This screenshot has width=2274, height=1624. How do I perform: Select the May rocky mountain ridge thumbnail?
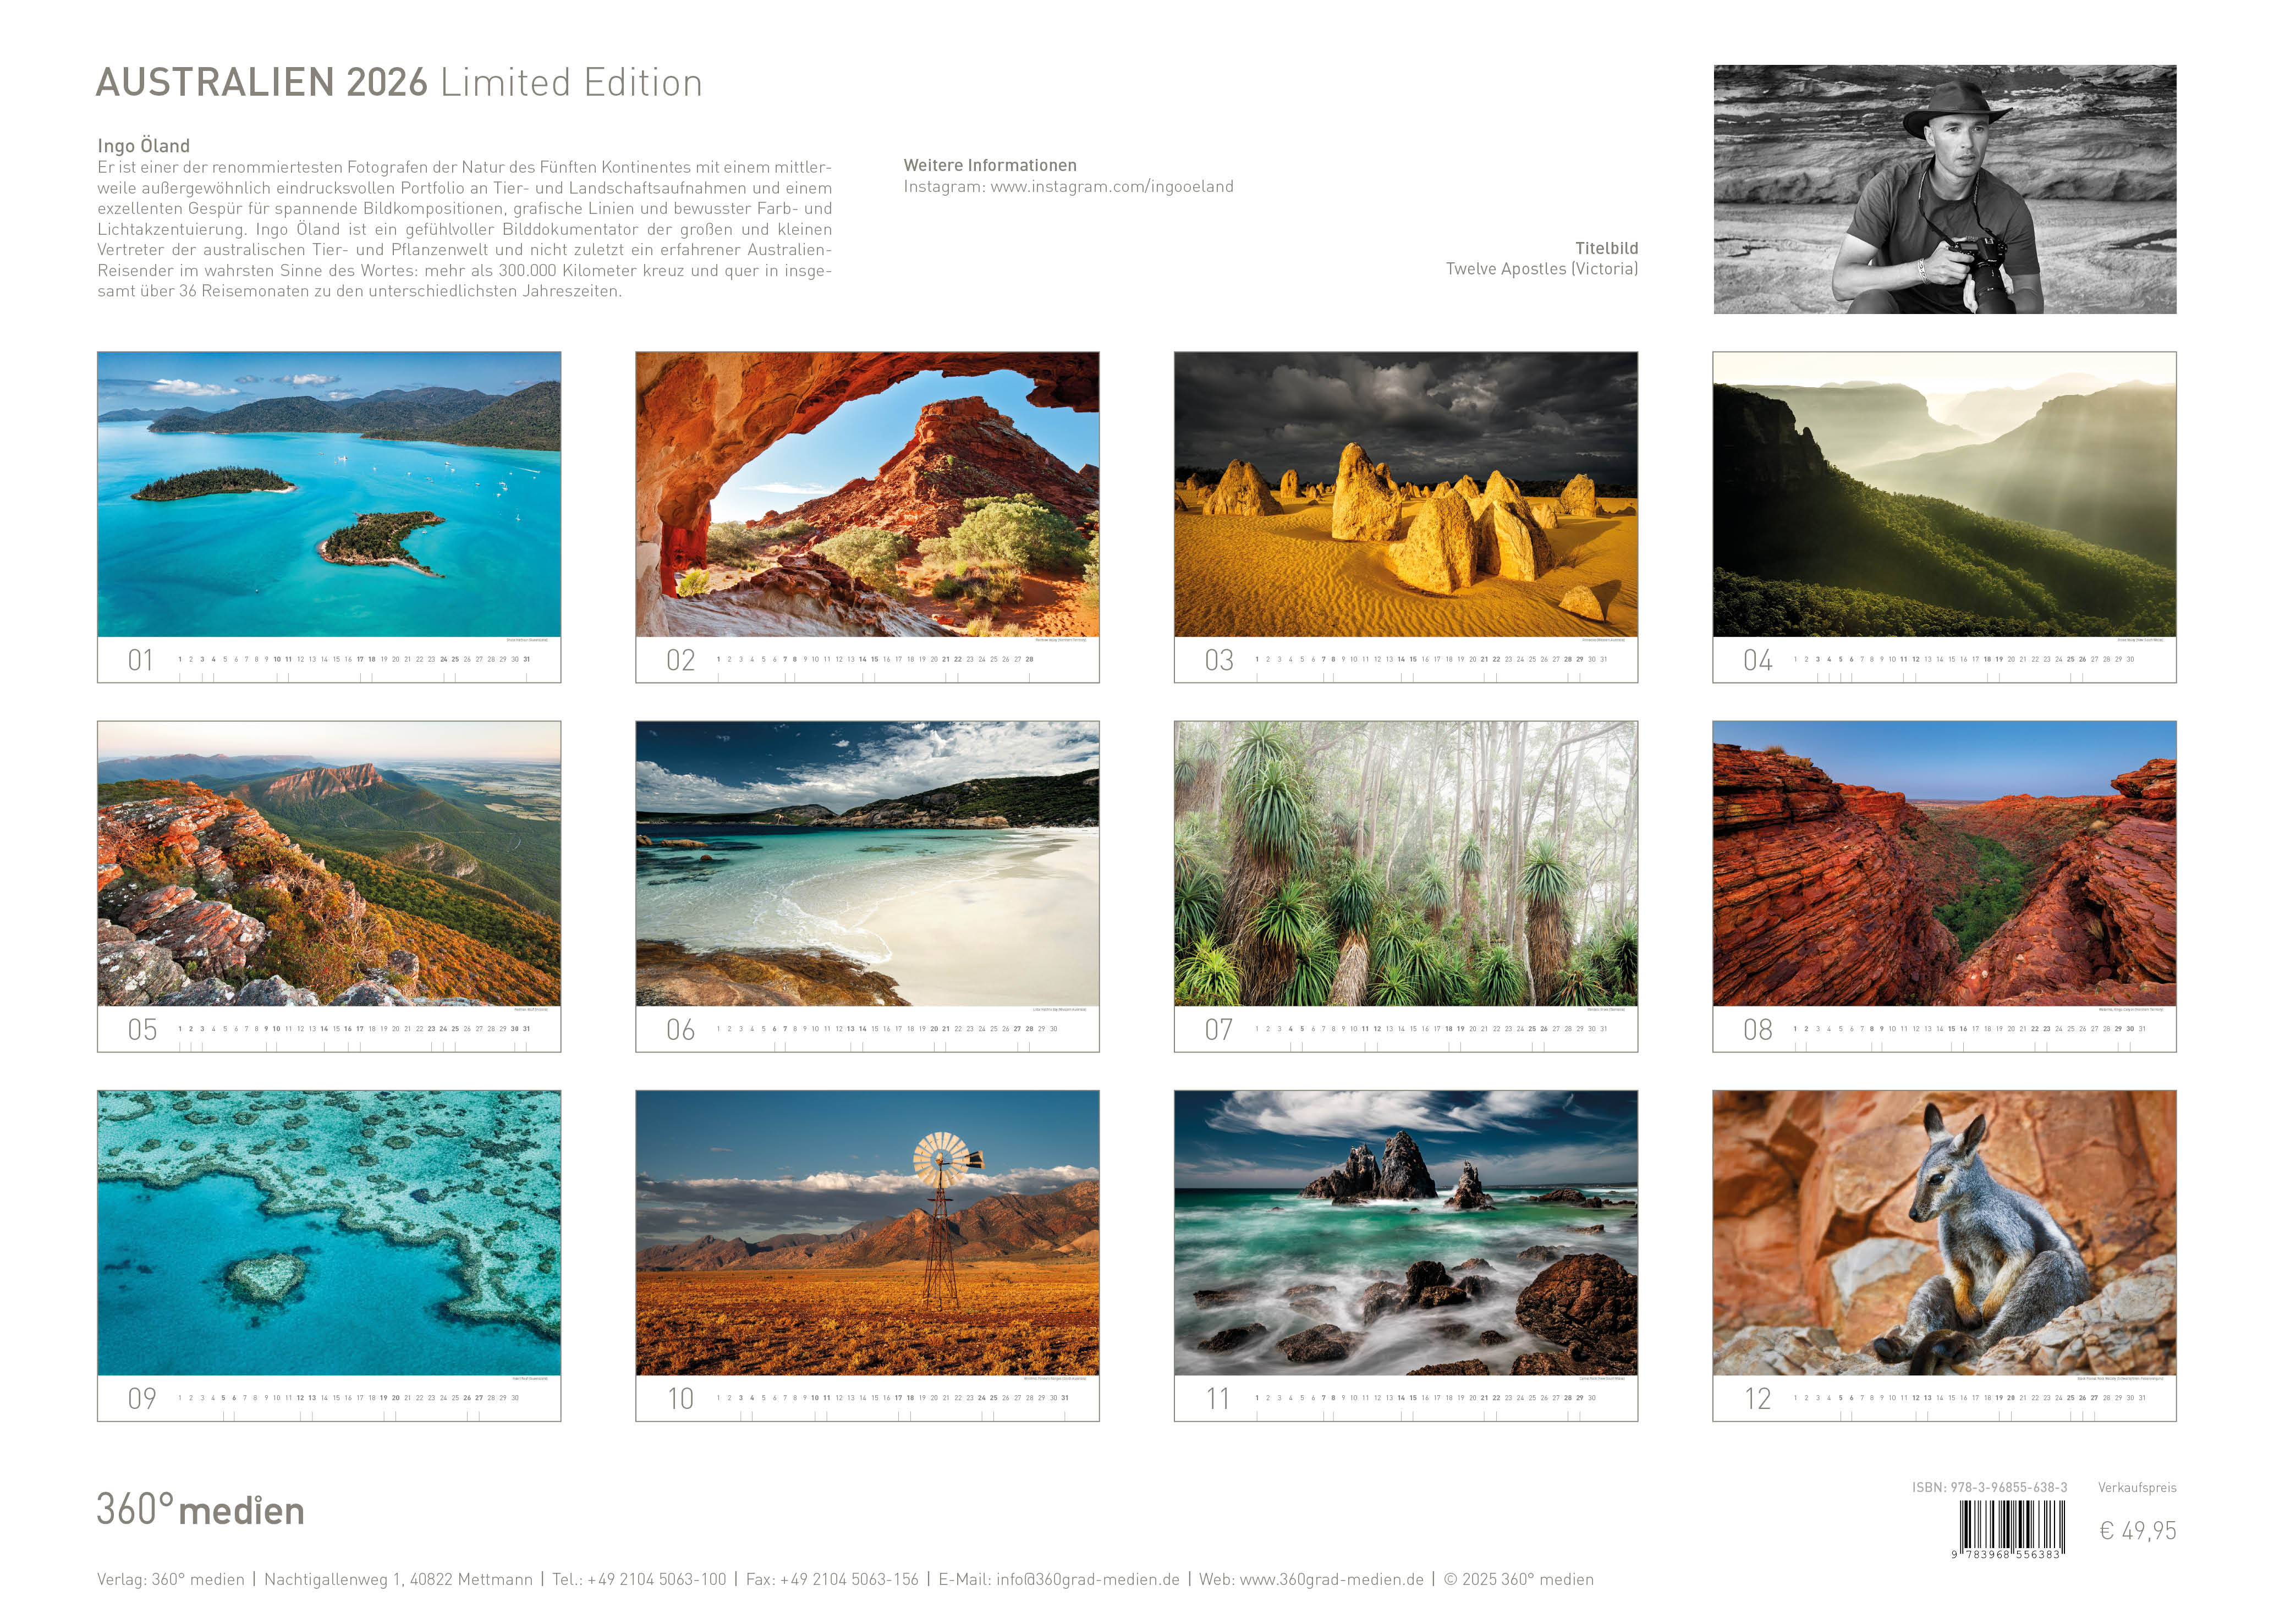click(328, 863)
